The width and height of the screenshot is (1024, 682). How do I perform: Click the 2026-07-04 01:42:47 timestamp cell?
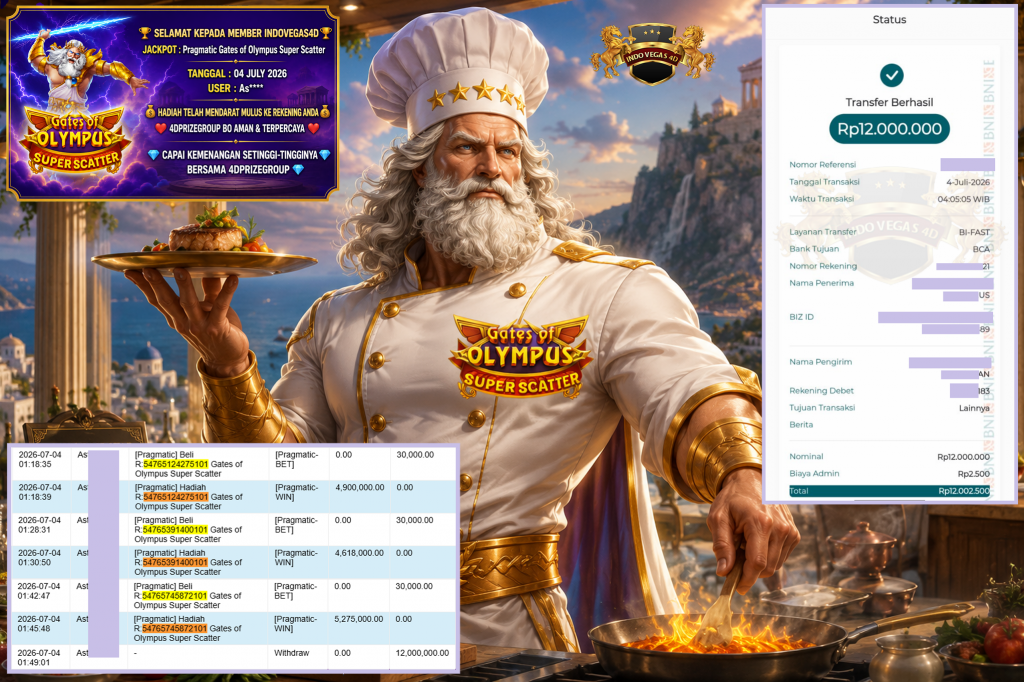tap(40, 591)
